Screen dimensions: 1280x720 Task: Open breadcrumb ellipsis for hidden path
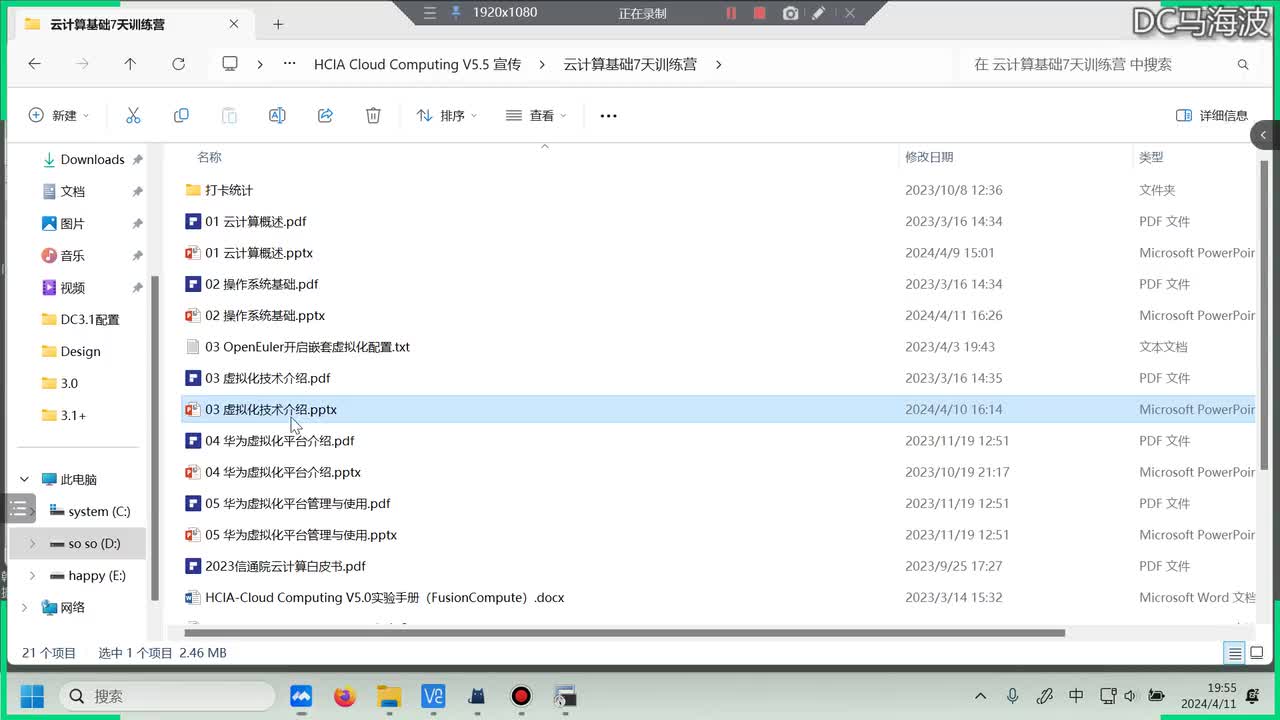click(x=290, y=64)
